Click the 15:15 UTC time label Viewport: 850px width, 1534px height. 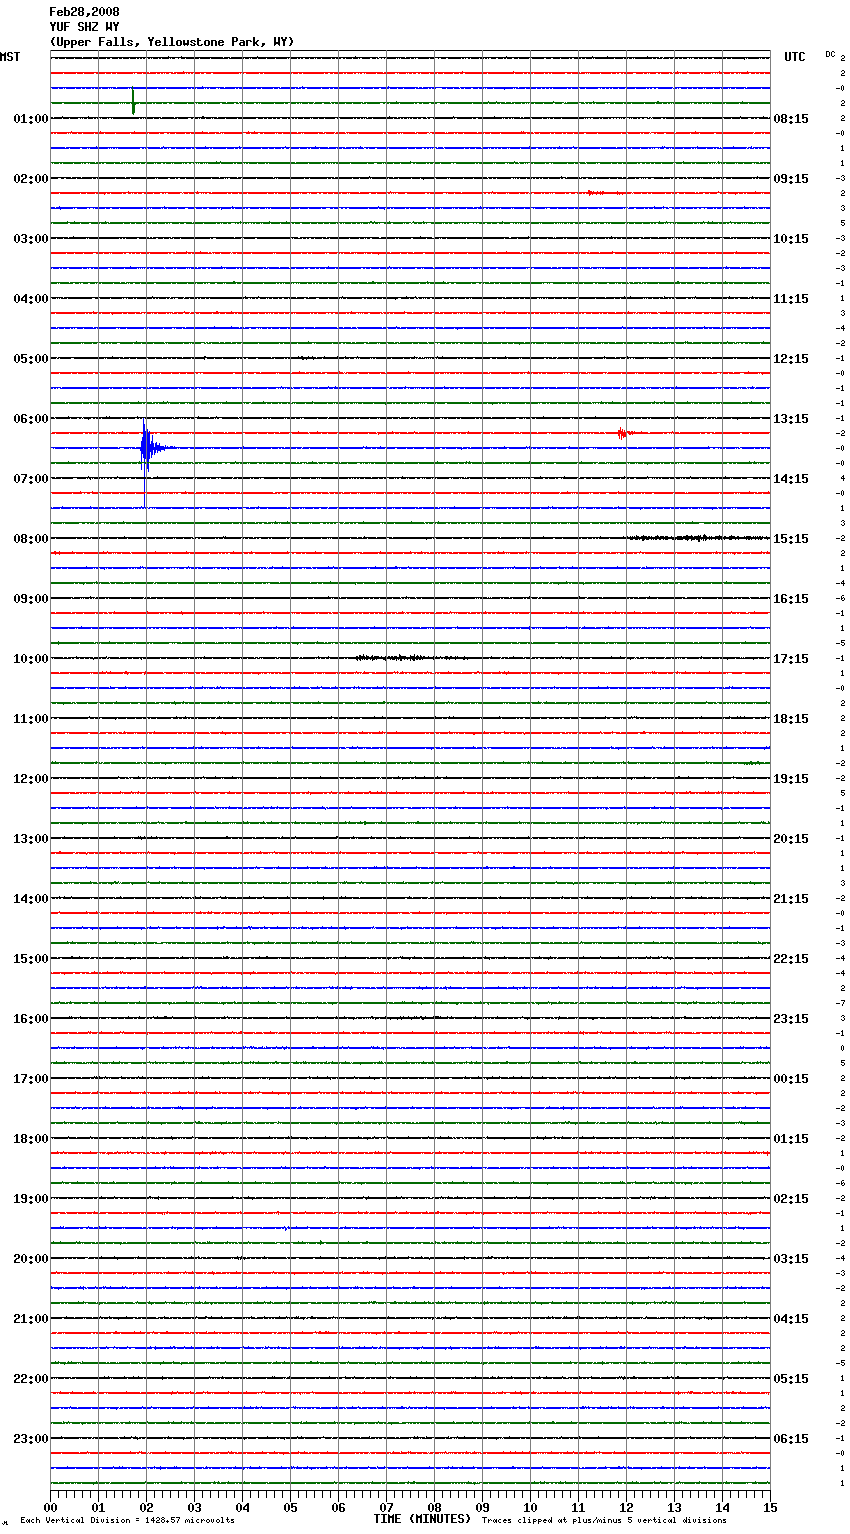pyautogui.click(x=791, y=539)
